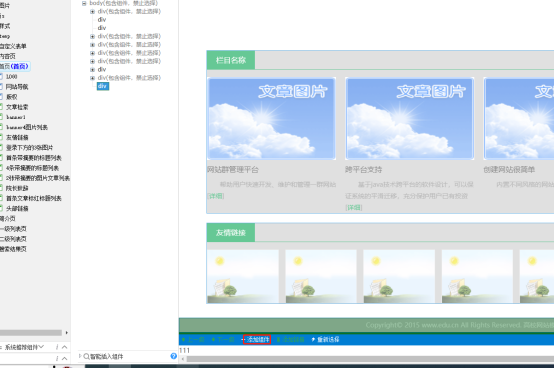Image resolution: width=554 pixels, height=368 pixels.
Task: Click the 重新选择 button
Action: (x=325, y=340)
